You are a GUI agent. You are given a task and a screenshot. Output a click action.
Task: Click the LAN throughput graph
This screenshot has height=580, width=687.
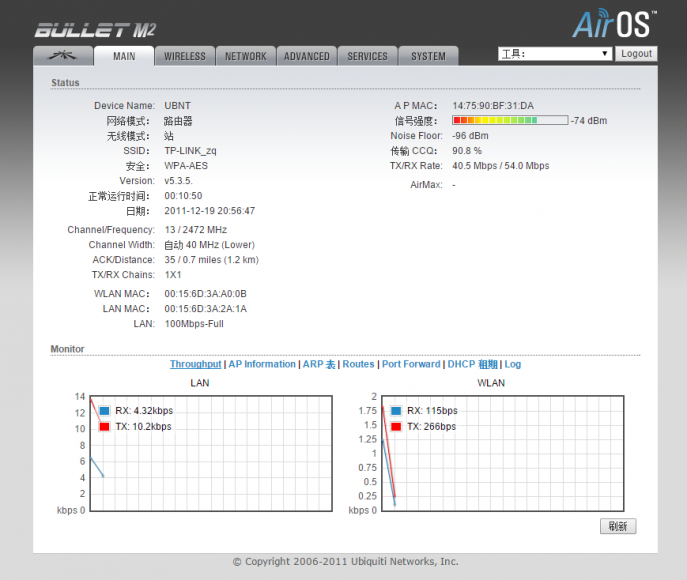pos(211,453)
